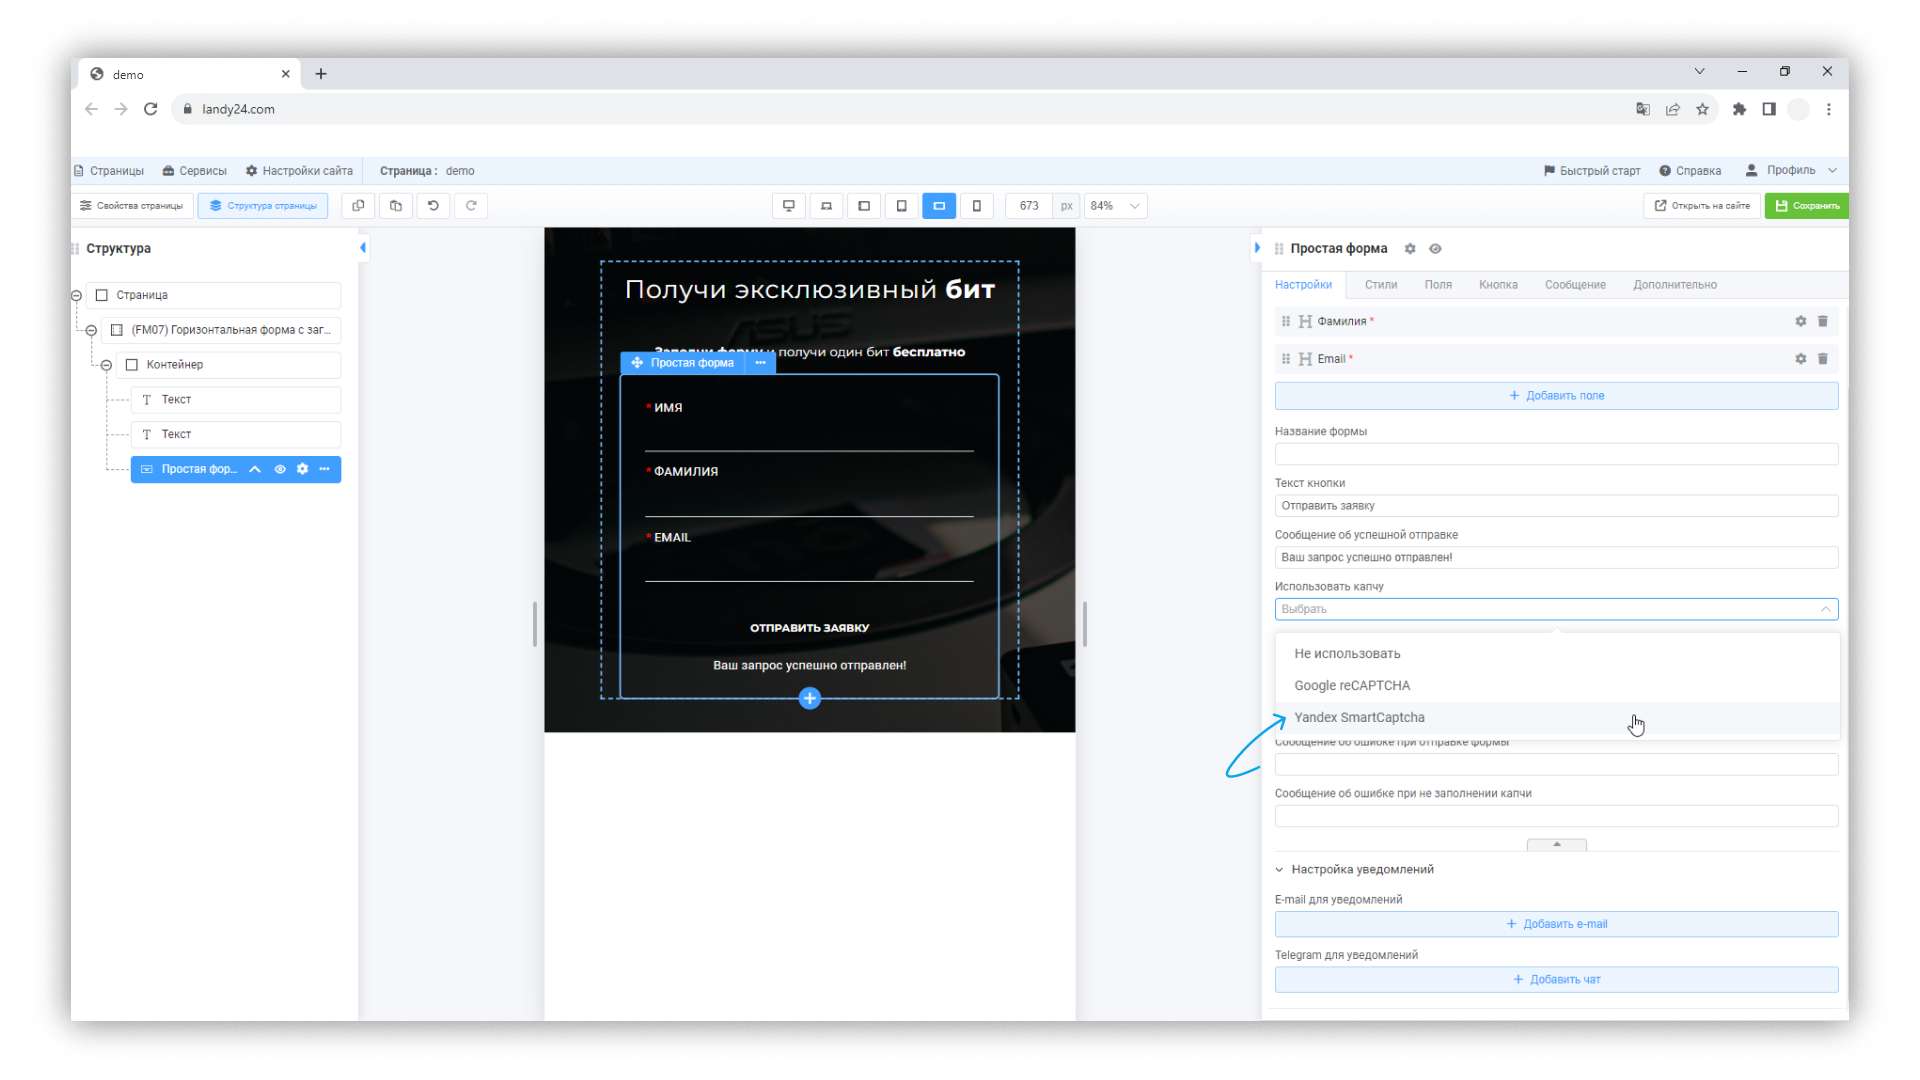Select the landscape tablet preview
Screen dimensions: 1920x1080
click(864, 206)
